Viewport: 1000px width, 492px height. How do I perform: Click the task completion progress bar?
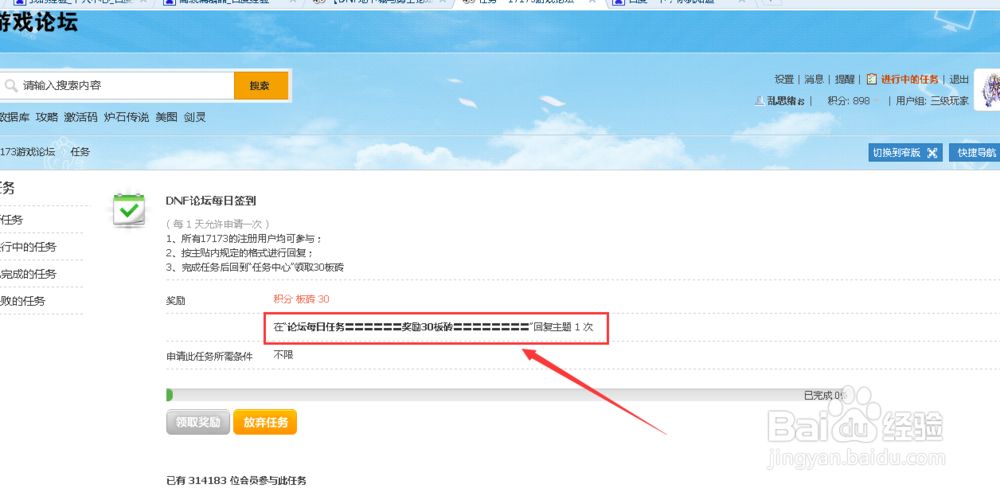click(x=506, y=395)
